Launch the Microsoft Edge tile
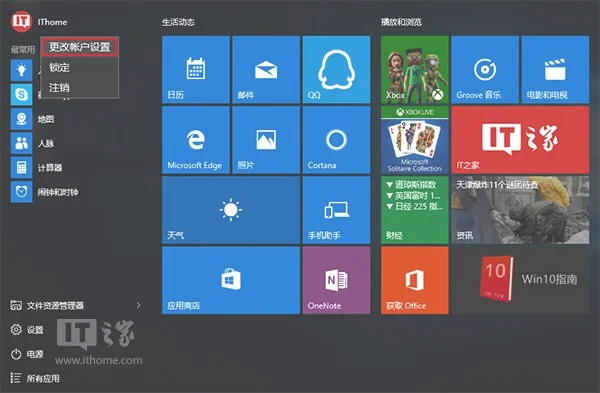600x393 pixels. [196, 140]
